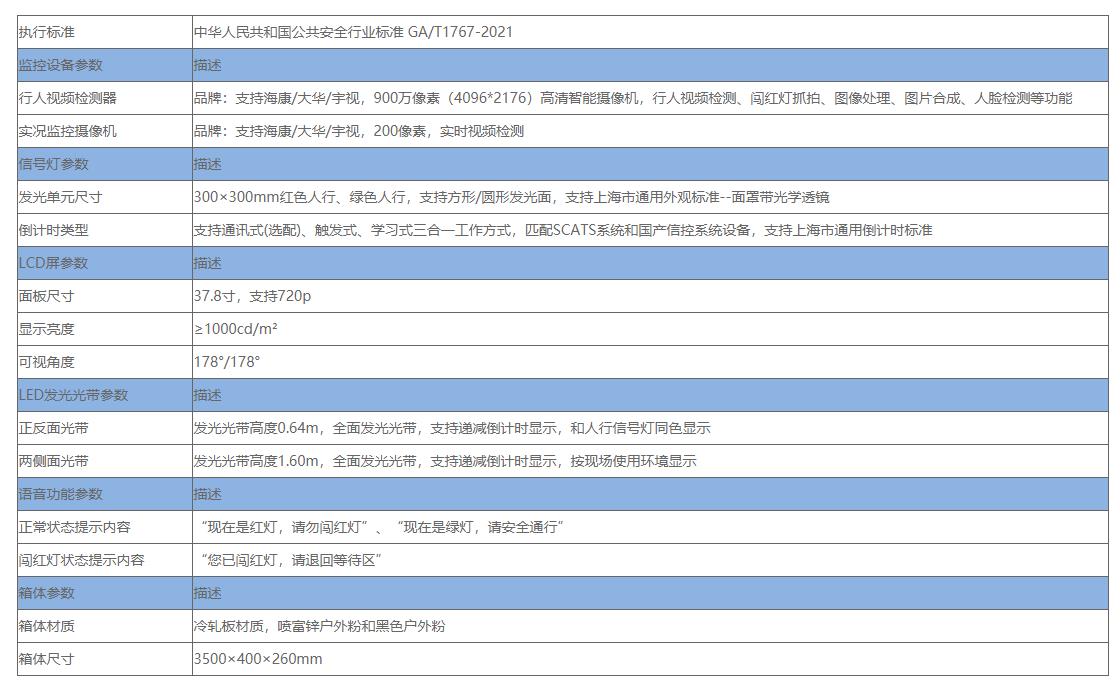This screenshot has width=1120, height=685.
Task: Click the 两侧面光带 row label
Action: point(53,461)
